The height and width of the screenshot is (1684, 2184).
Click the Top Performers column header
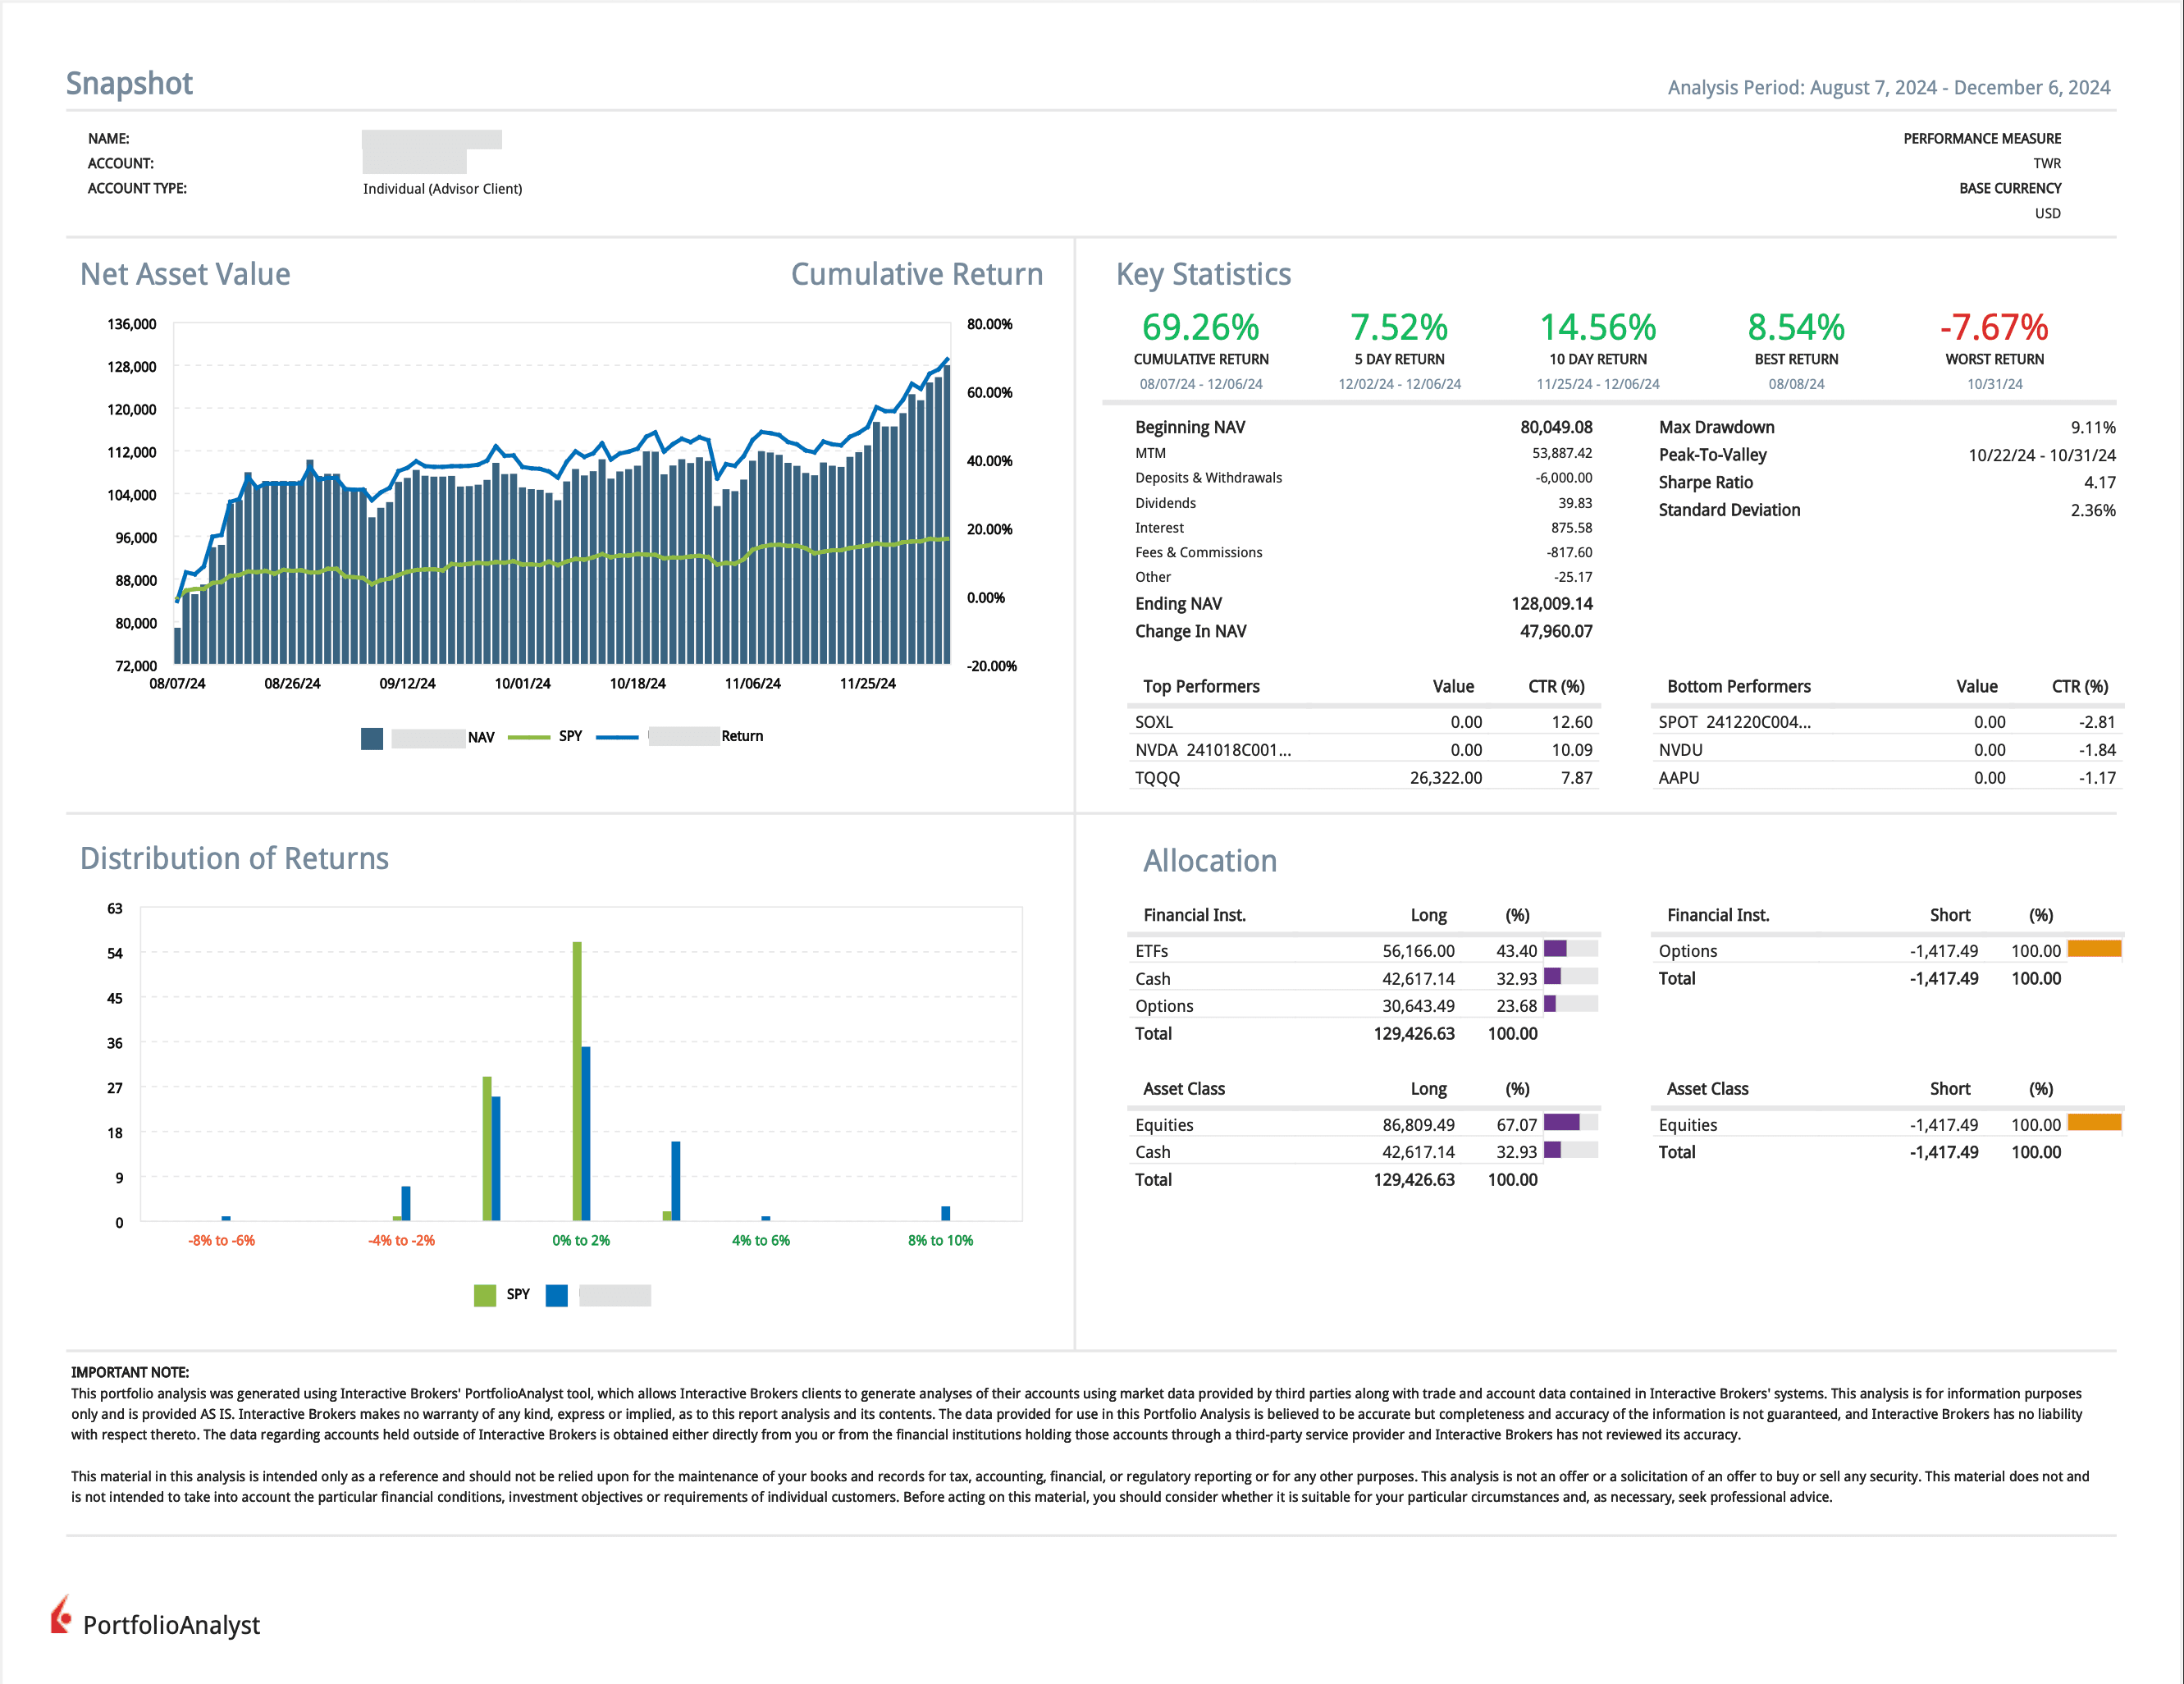point(1201,686)
